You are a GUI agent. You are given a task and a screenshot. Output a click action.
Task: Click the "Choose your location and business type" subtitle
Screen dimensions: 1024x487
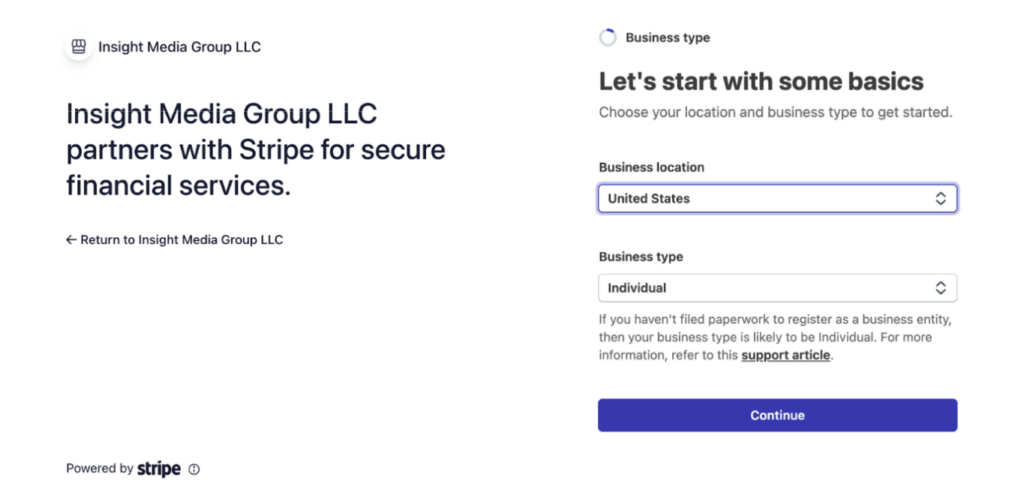[775, 113]
